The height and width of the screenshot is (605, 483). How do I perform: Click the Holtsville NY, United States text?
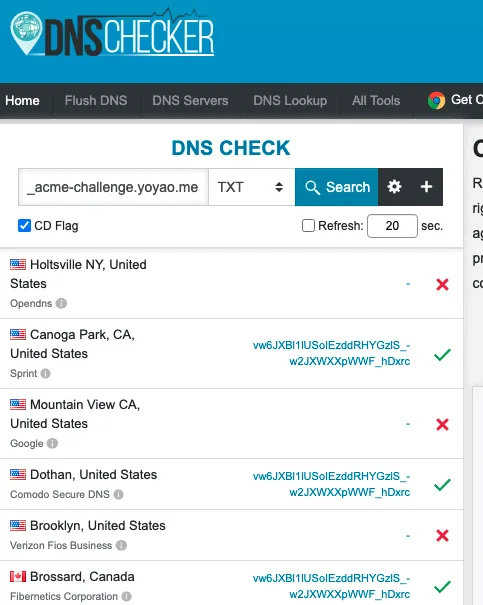(78, 274)
